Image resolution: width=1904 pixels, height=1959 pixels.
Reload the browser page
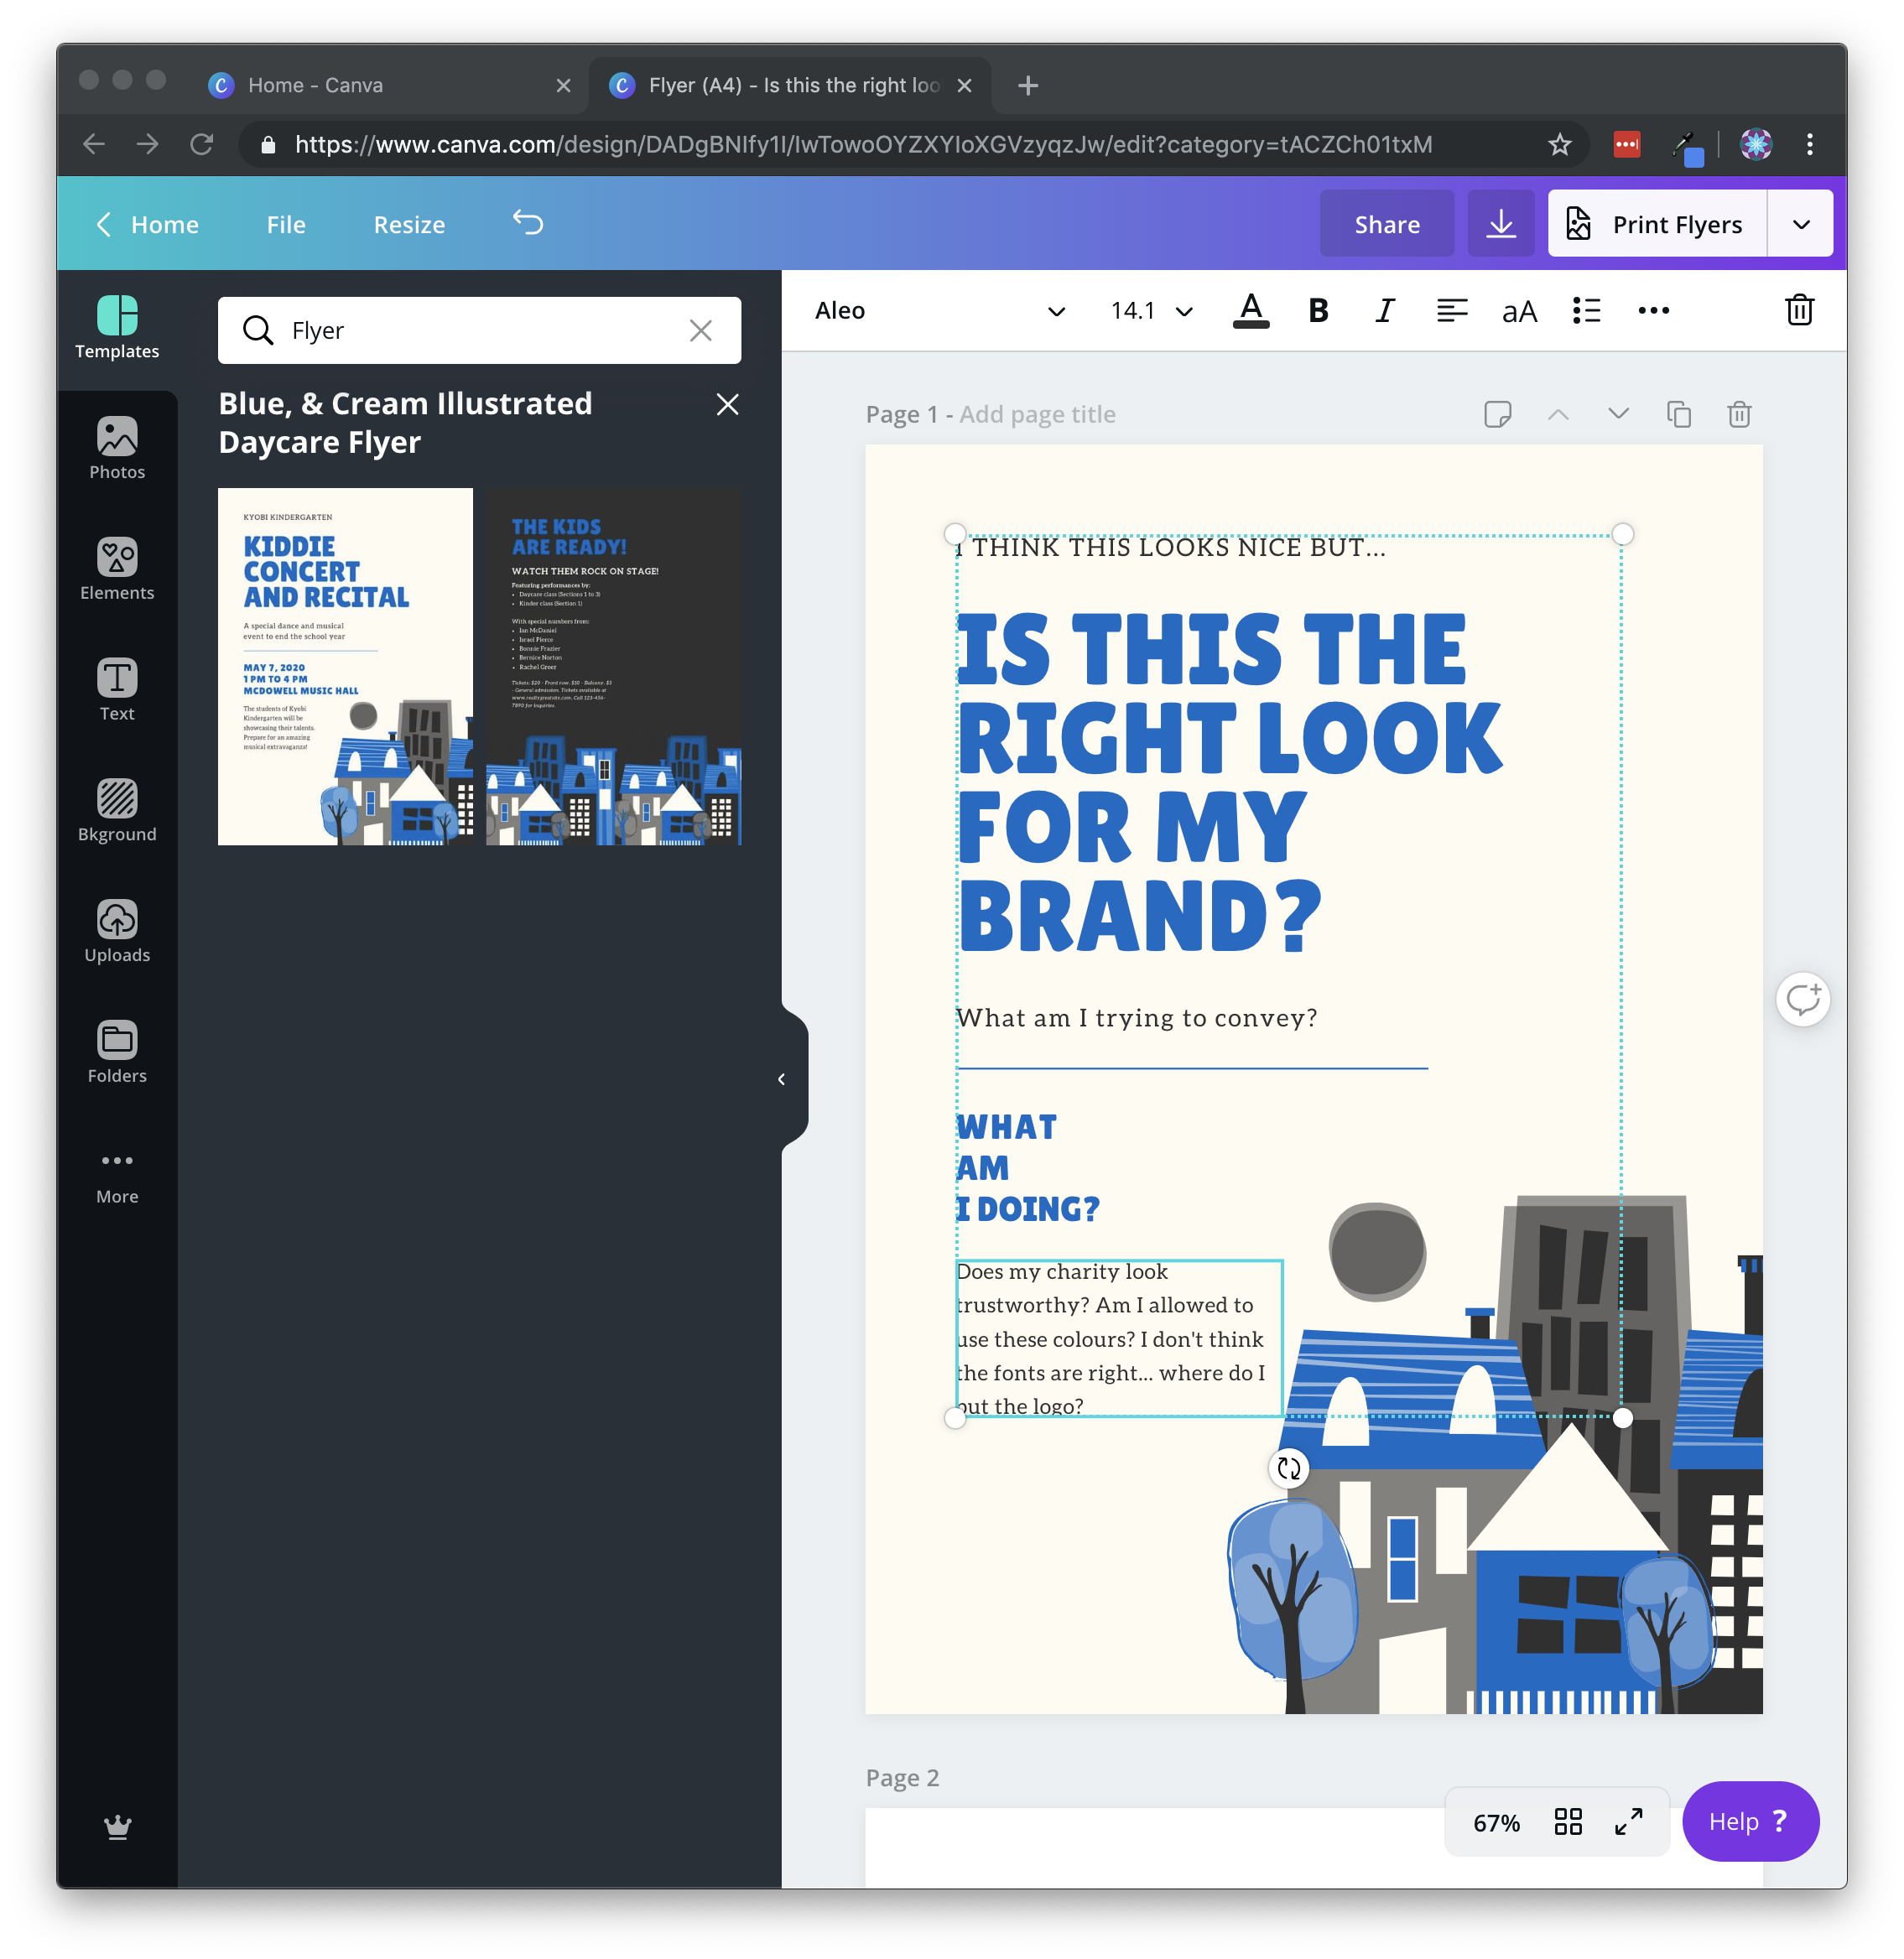point(202,144)
